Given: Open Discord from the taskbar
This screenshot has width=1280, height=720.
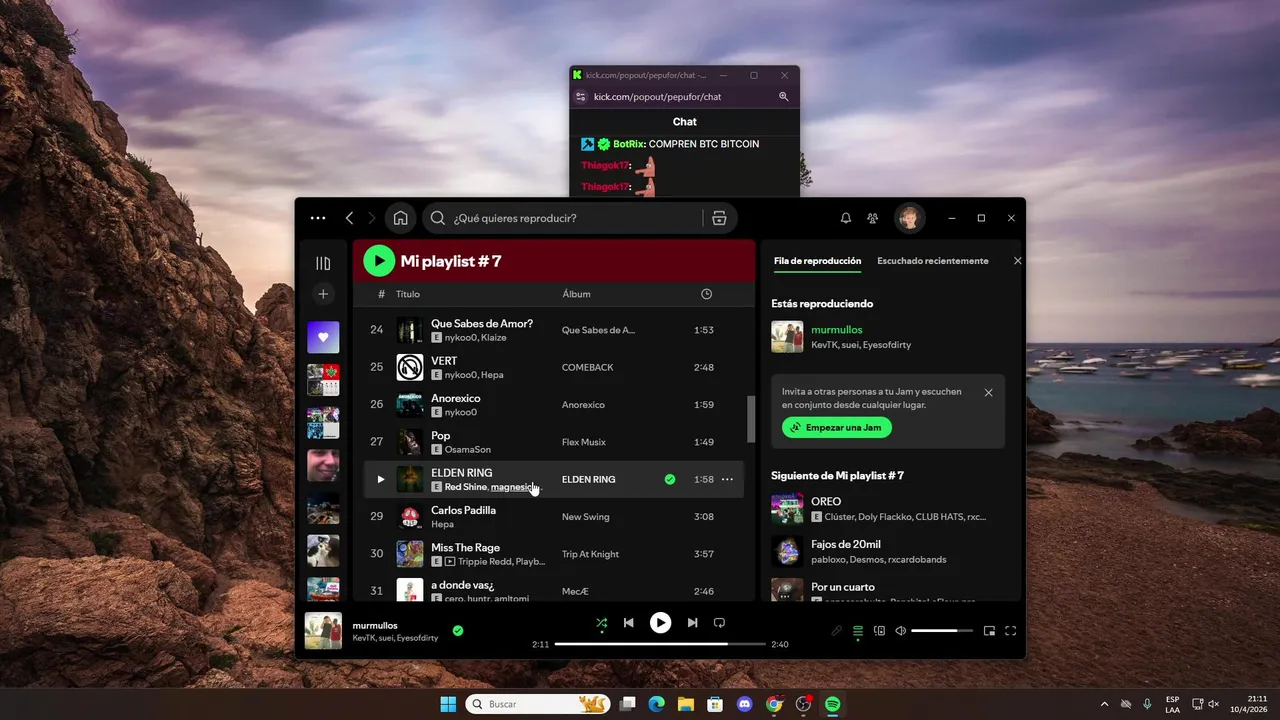Looking at the screenshot, I should [x=744, y=704].
